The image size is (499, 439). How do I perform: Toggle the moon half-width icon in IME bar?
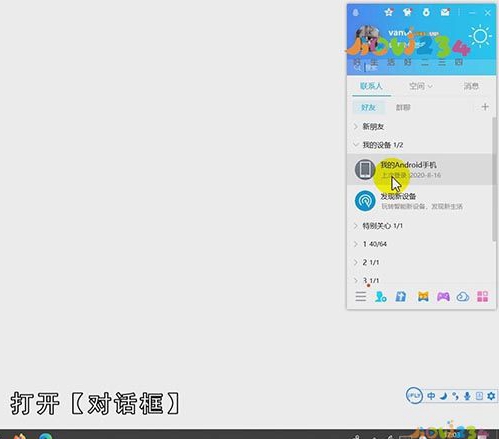pyautogui.click(x=443, y=396)
